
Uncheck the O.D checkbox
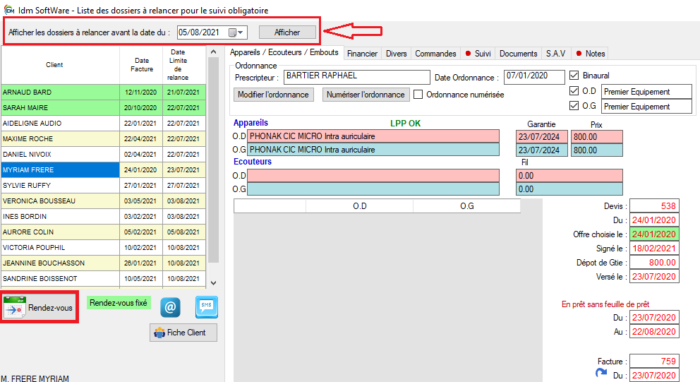point(574,91)
